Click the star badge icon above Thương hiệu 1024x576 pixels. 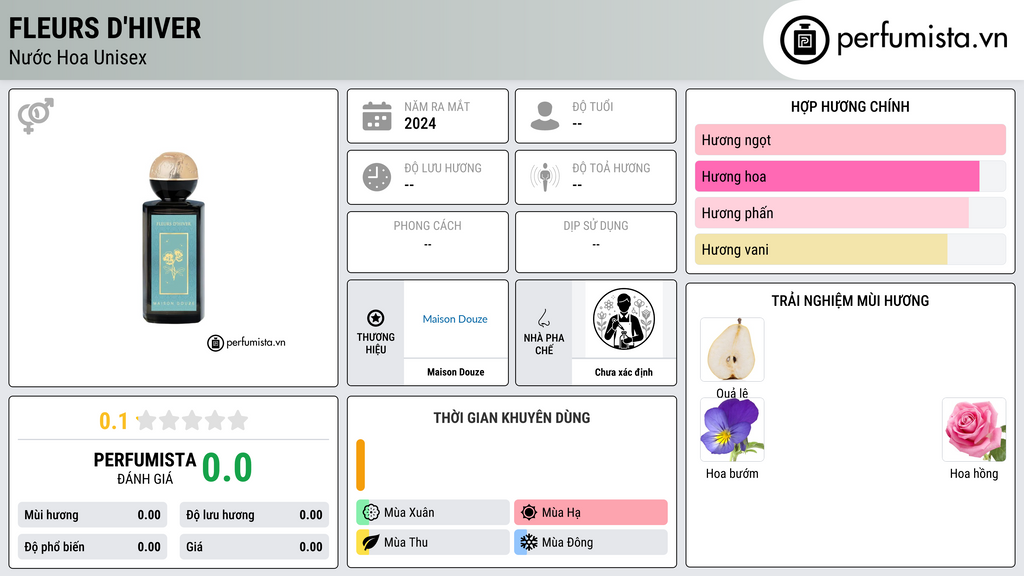376,318
